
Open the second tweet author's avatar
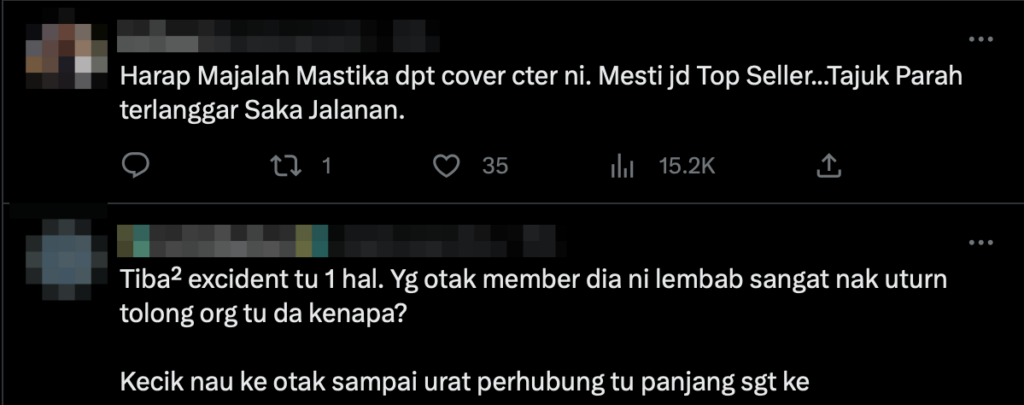(67, 259)
